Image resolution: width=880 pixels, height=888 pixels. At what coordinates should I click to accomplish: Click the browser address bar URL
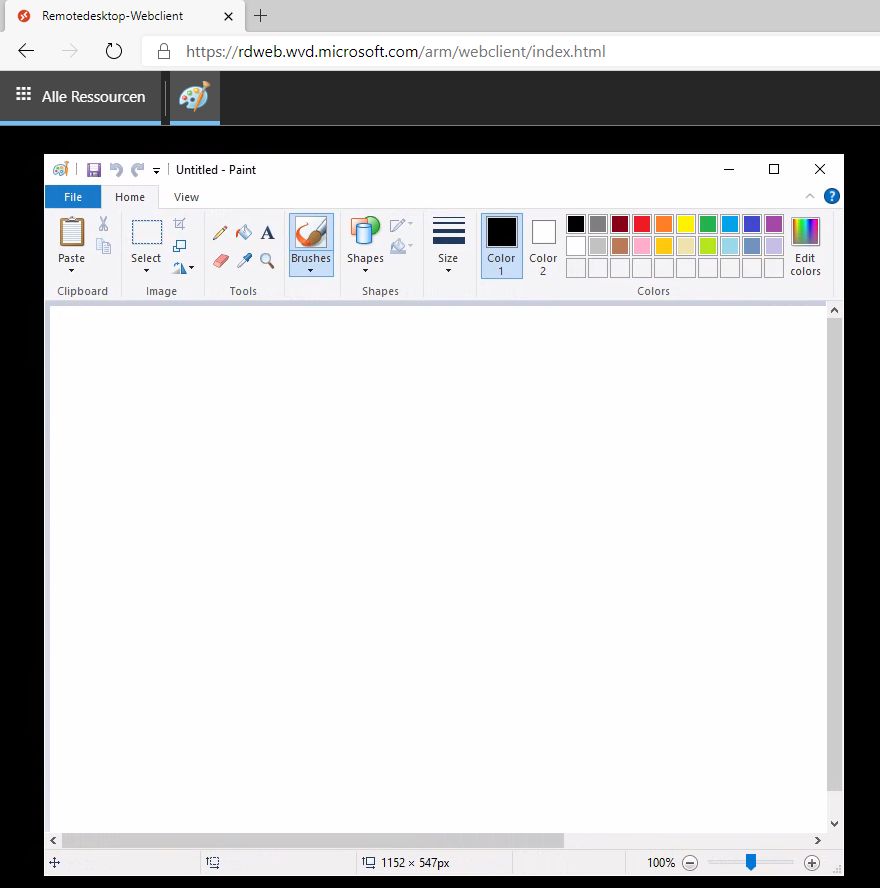tap(395, 52)
